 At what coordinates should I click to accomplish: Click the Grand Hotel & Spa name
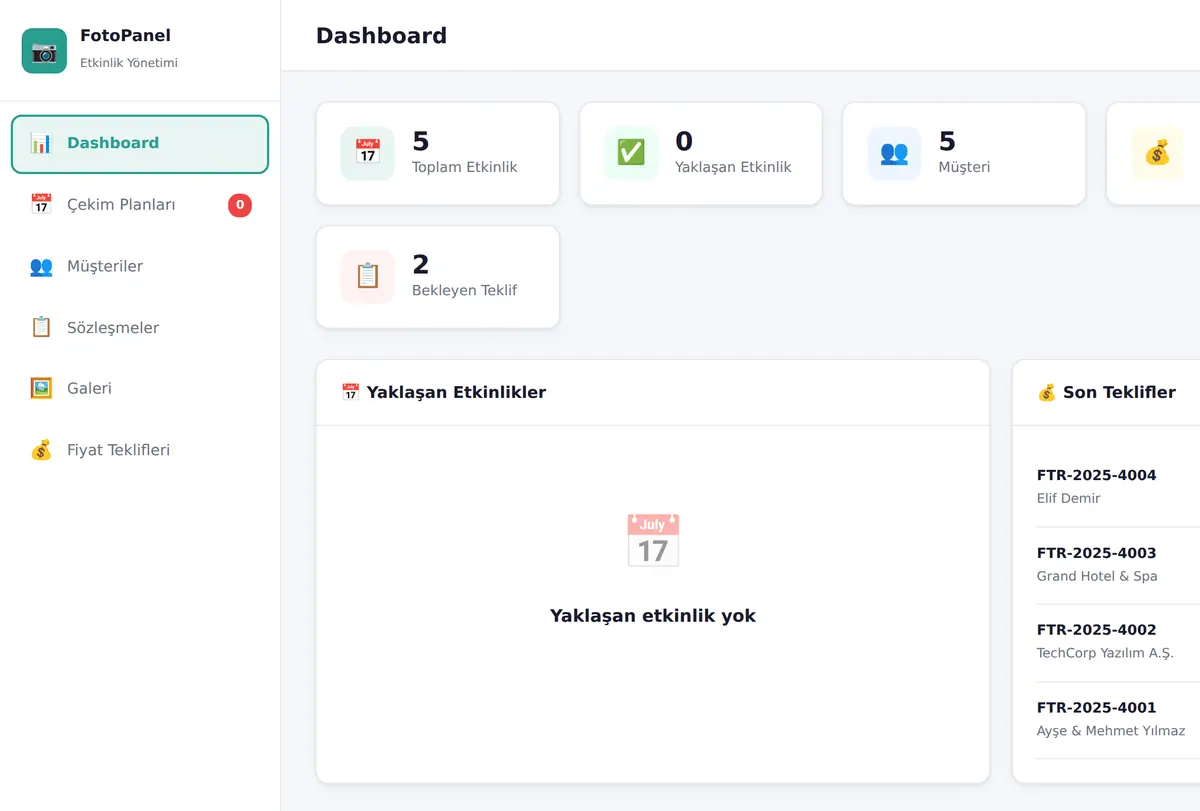point(1097,576)
